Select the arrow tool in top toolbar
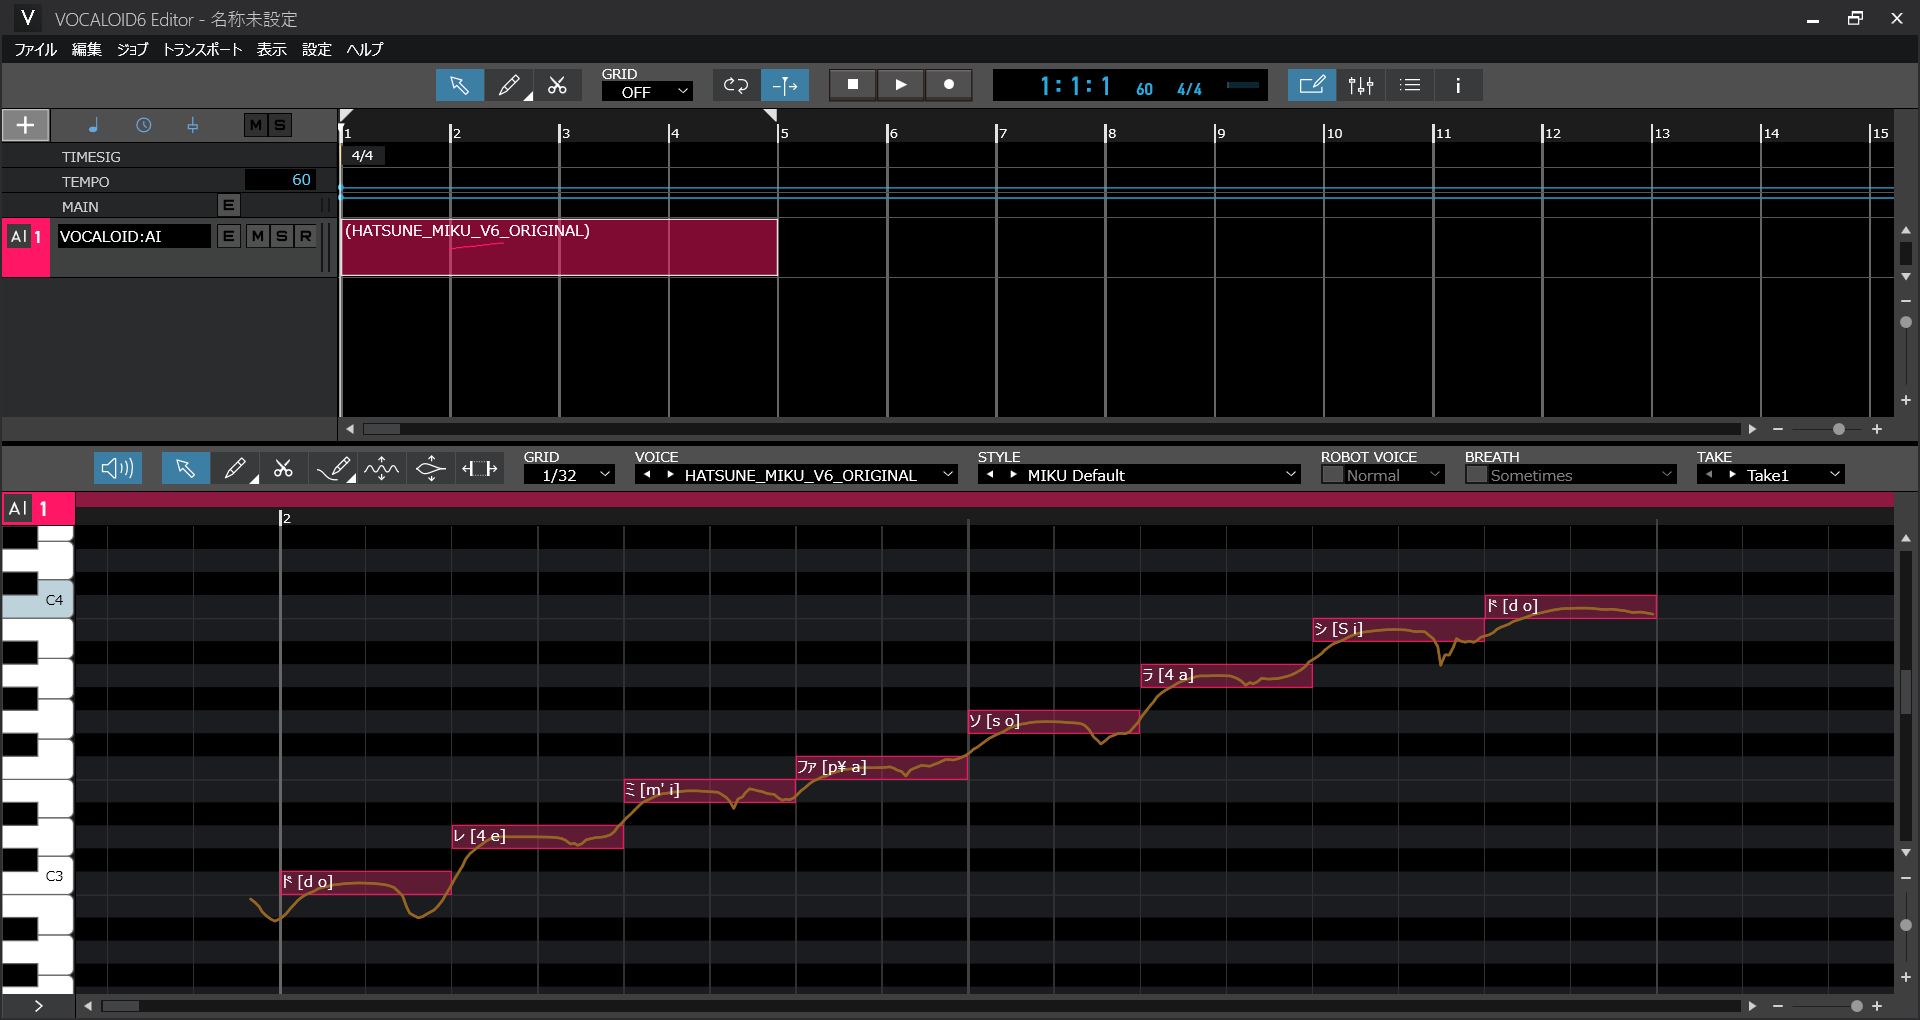 coord(460,85)
